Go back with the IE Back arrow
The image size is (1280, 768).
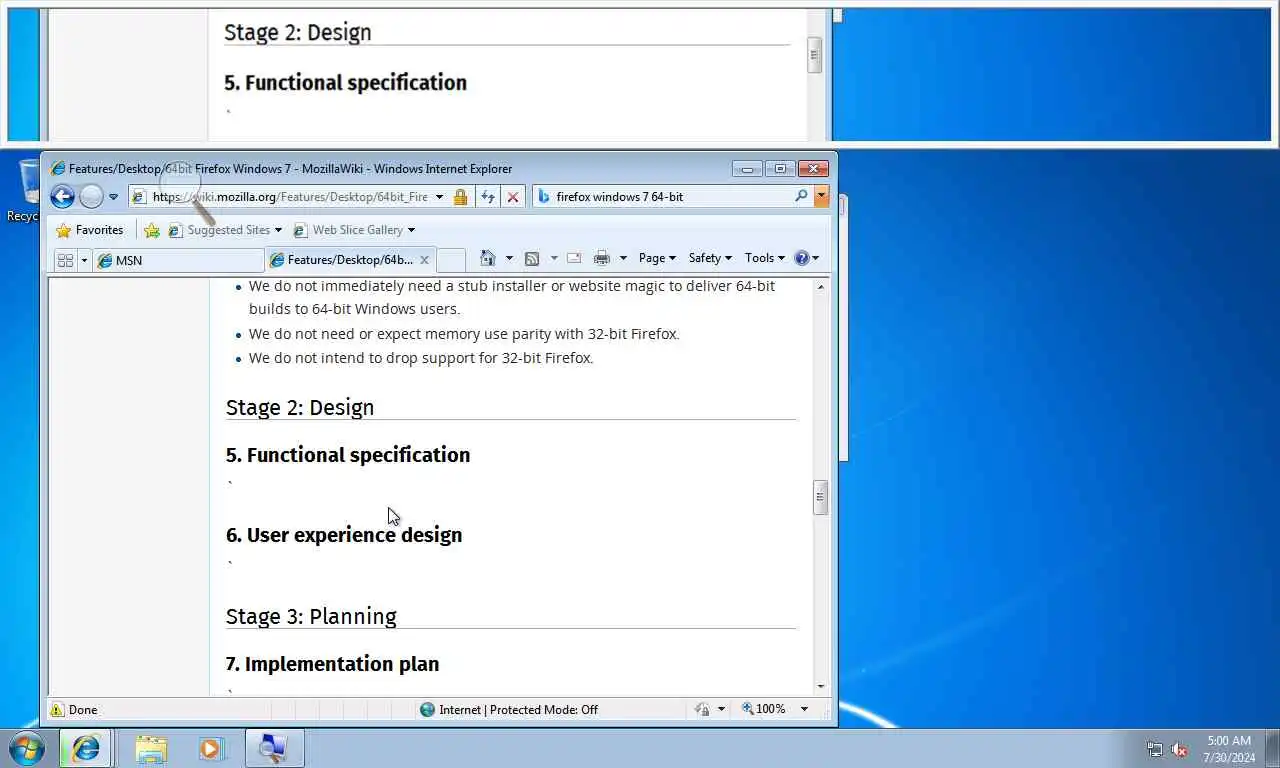62,197
